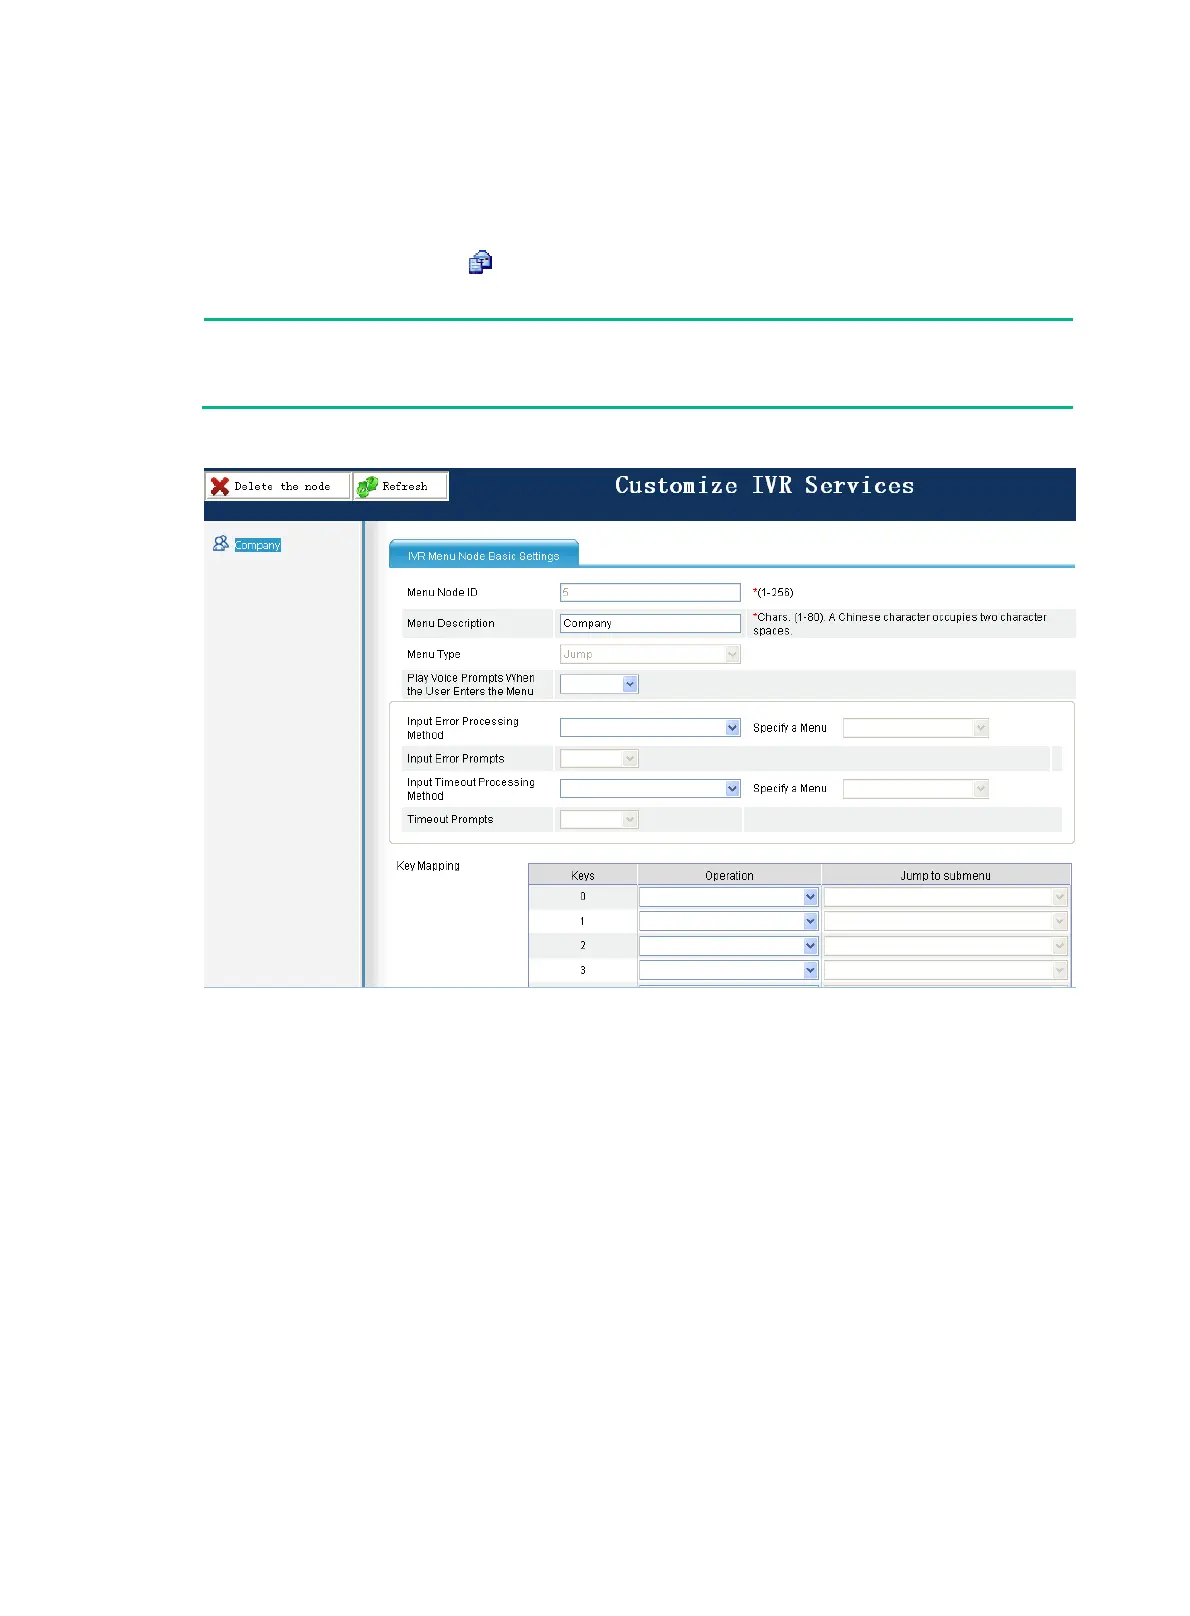This screenshot has width=1190, height=1616.
Task: Open the Input Error Prompts dropdown
Action: (599, 759)
